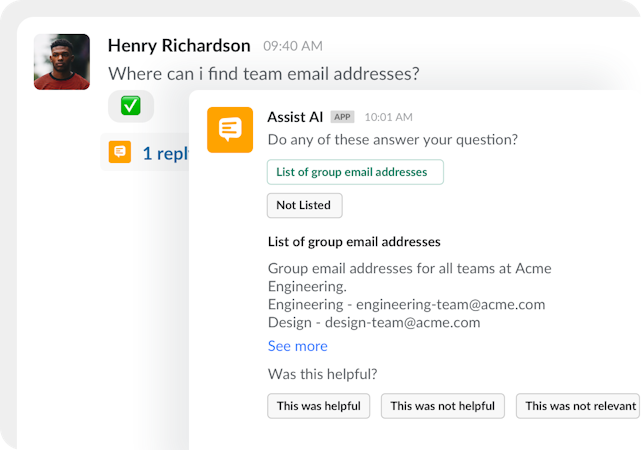This screenshot has width=641, height=450.
Task: Click 'List of group email addresses' bold heading
Action: (354, 242)
